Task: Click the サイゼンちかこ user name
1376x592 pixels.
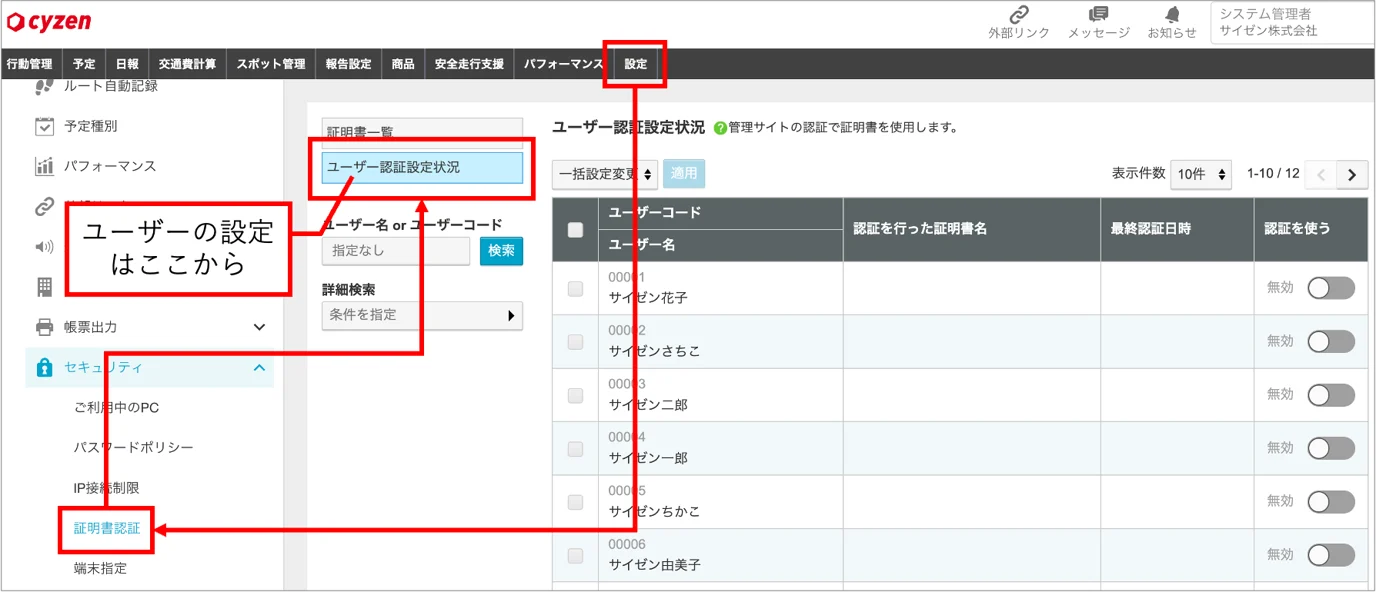Action: click(654, 511)
